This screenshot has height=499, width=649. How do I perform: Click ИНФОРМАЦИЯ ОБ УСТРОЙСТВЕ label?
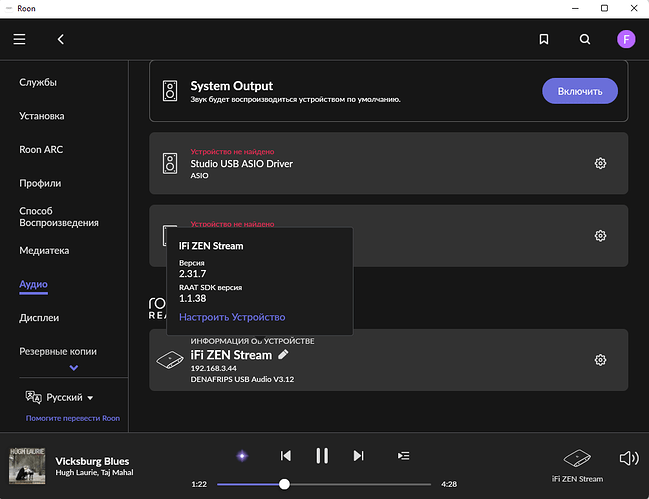coord(252,341)
